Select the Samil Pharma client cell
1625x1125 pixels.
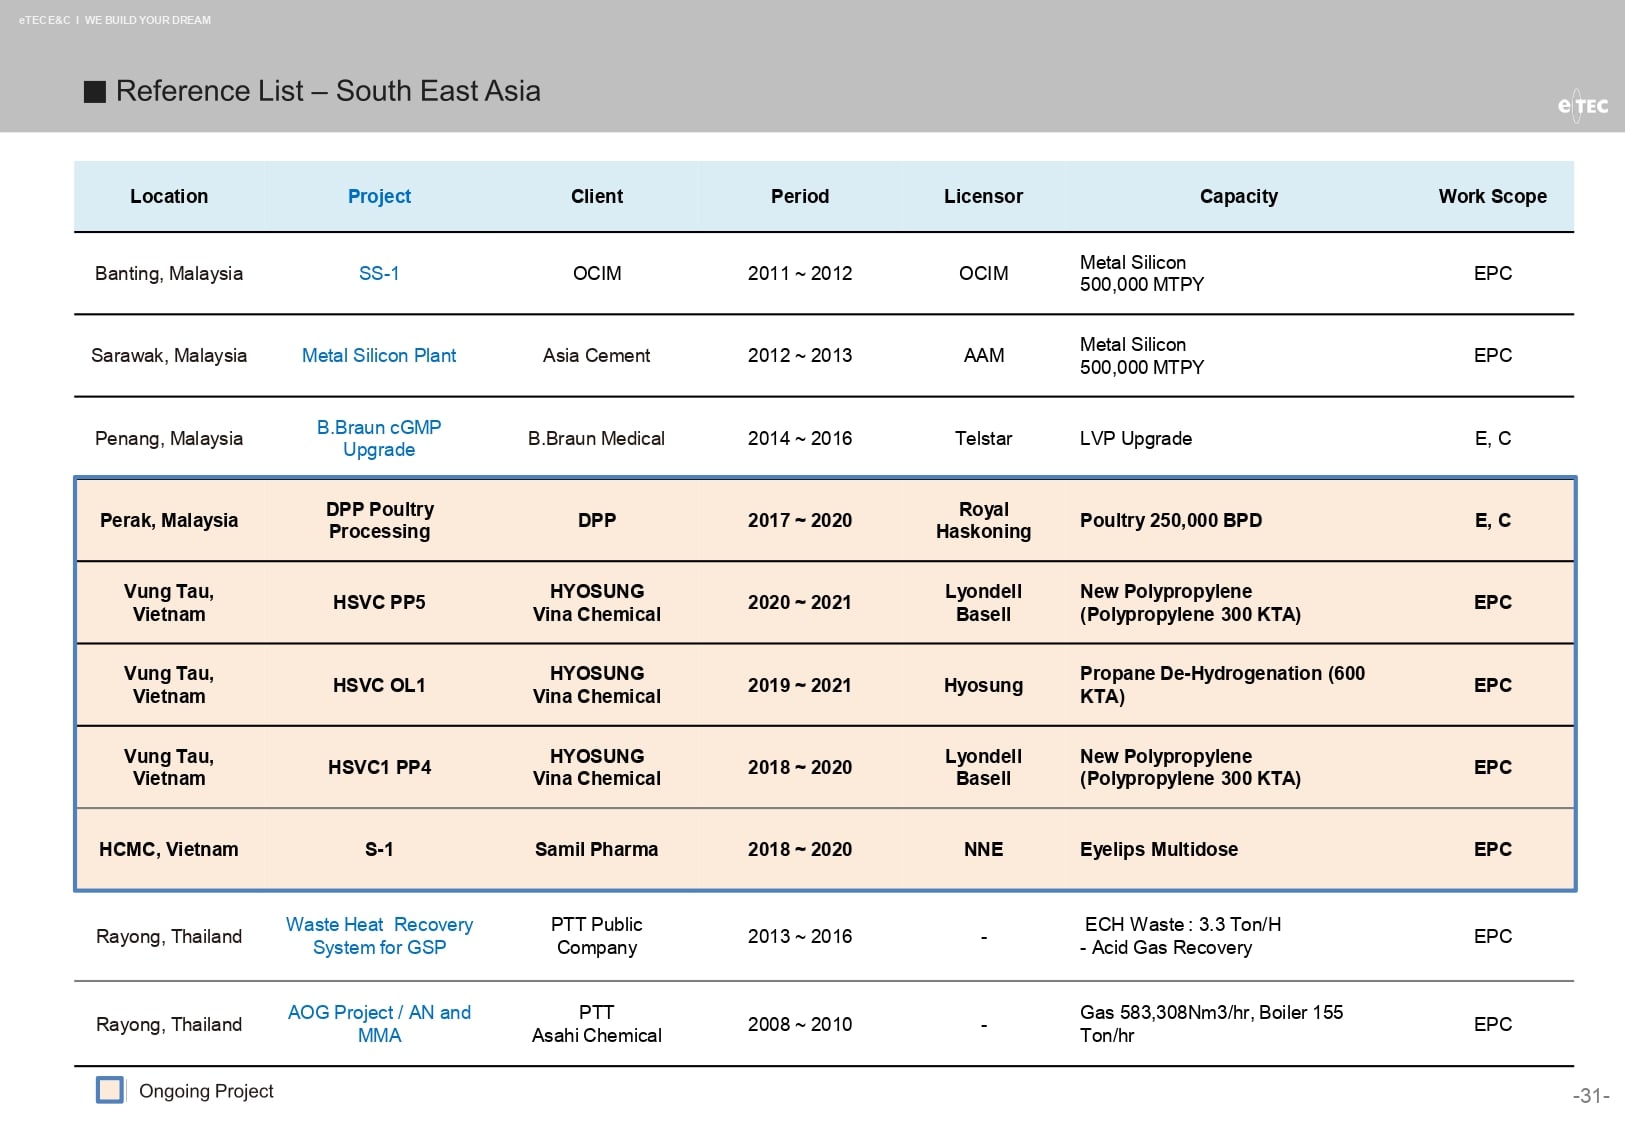coord(597,849)
